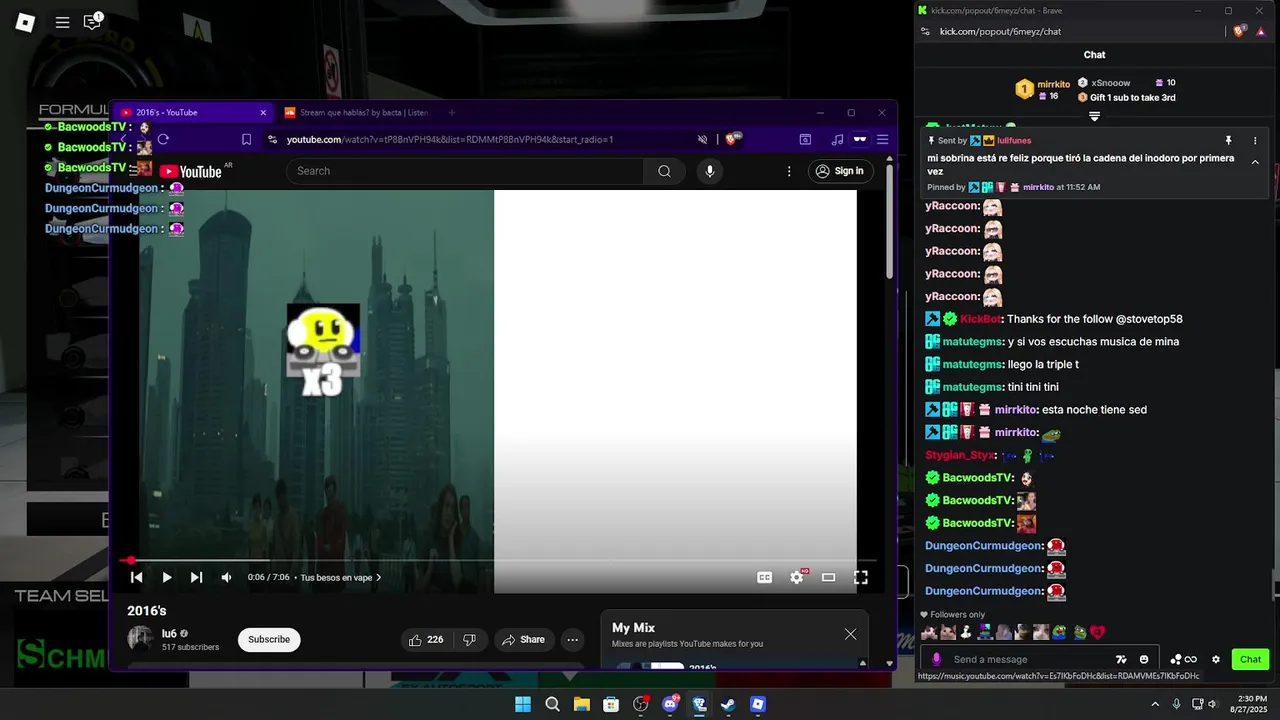Open YouTube settings three-dot menu
This screenshot has height=720, width=1280.
click(x=789, y=171)
